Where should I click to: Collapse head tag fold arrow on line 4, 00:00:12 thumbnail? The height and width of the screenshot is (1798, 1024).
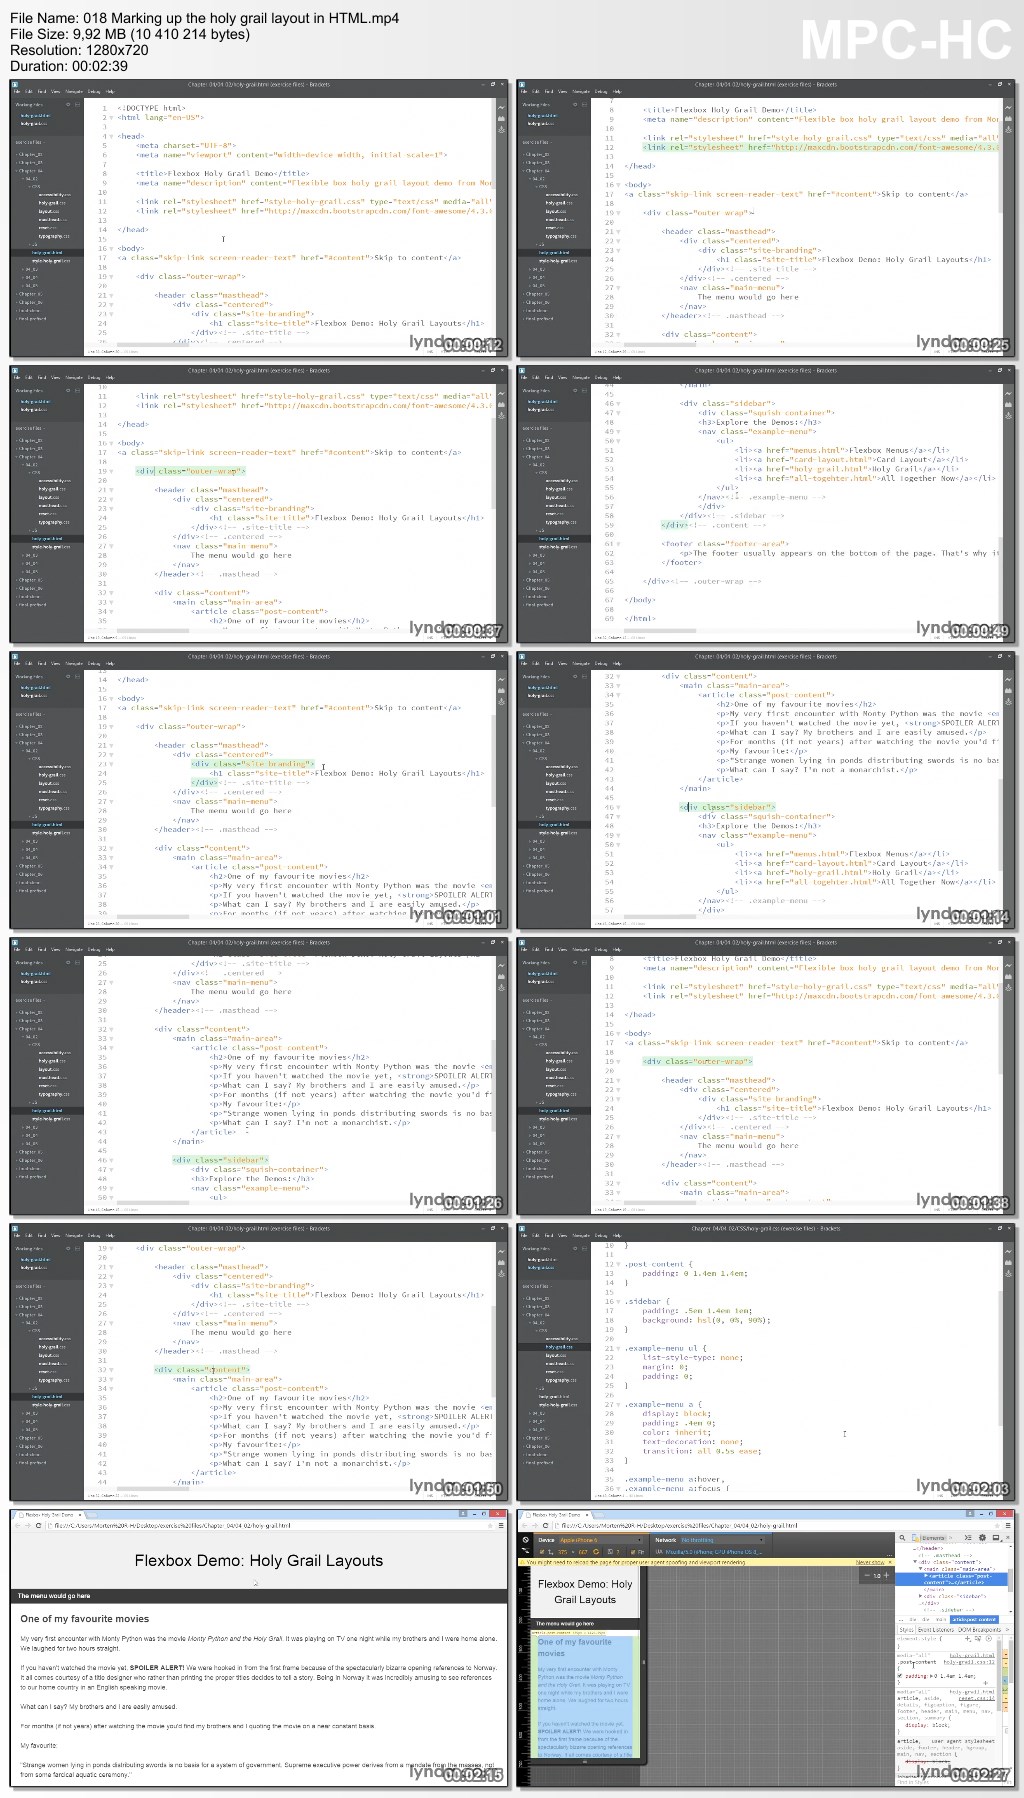[111, 136]
